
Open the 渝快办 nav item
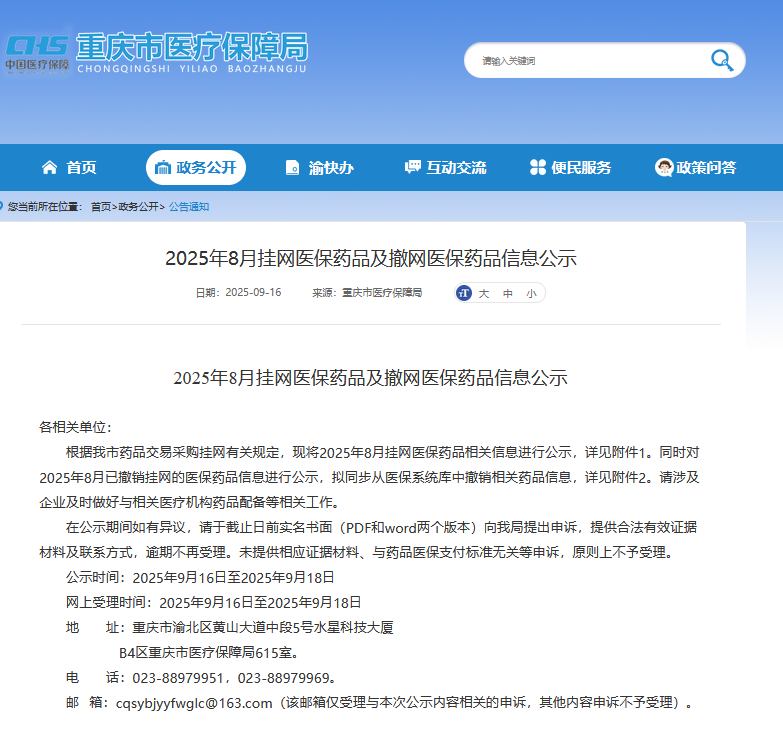click(320, 168)
